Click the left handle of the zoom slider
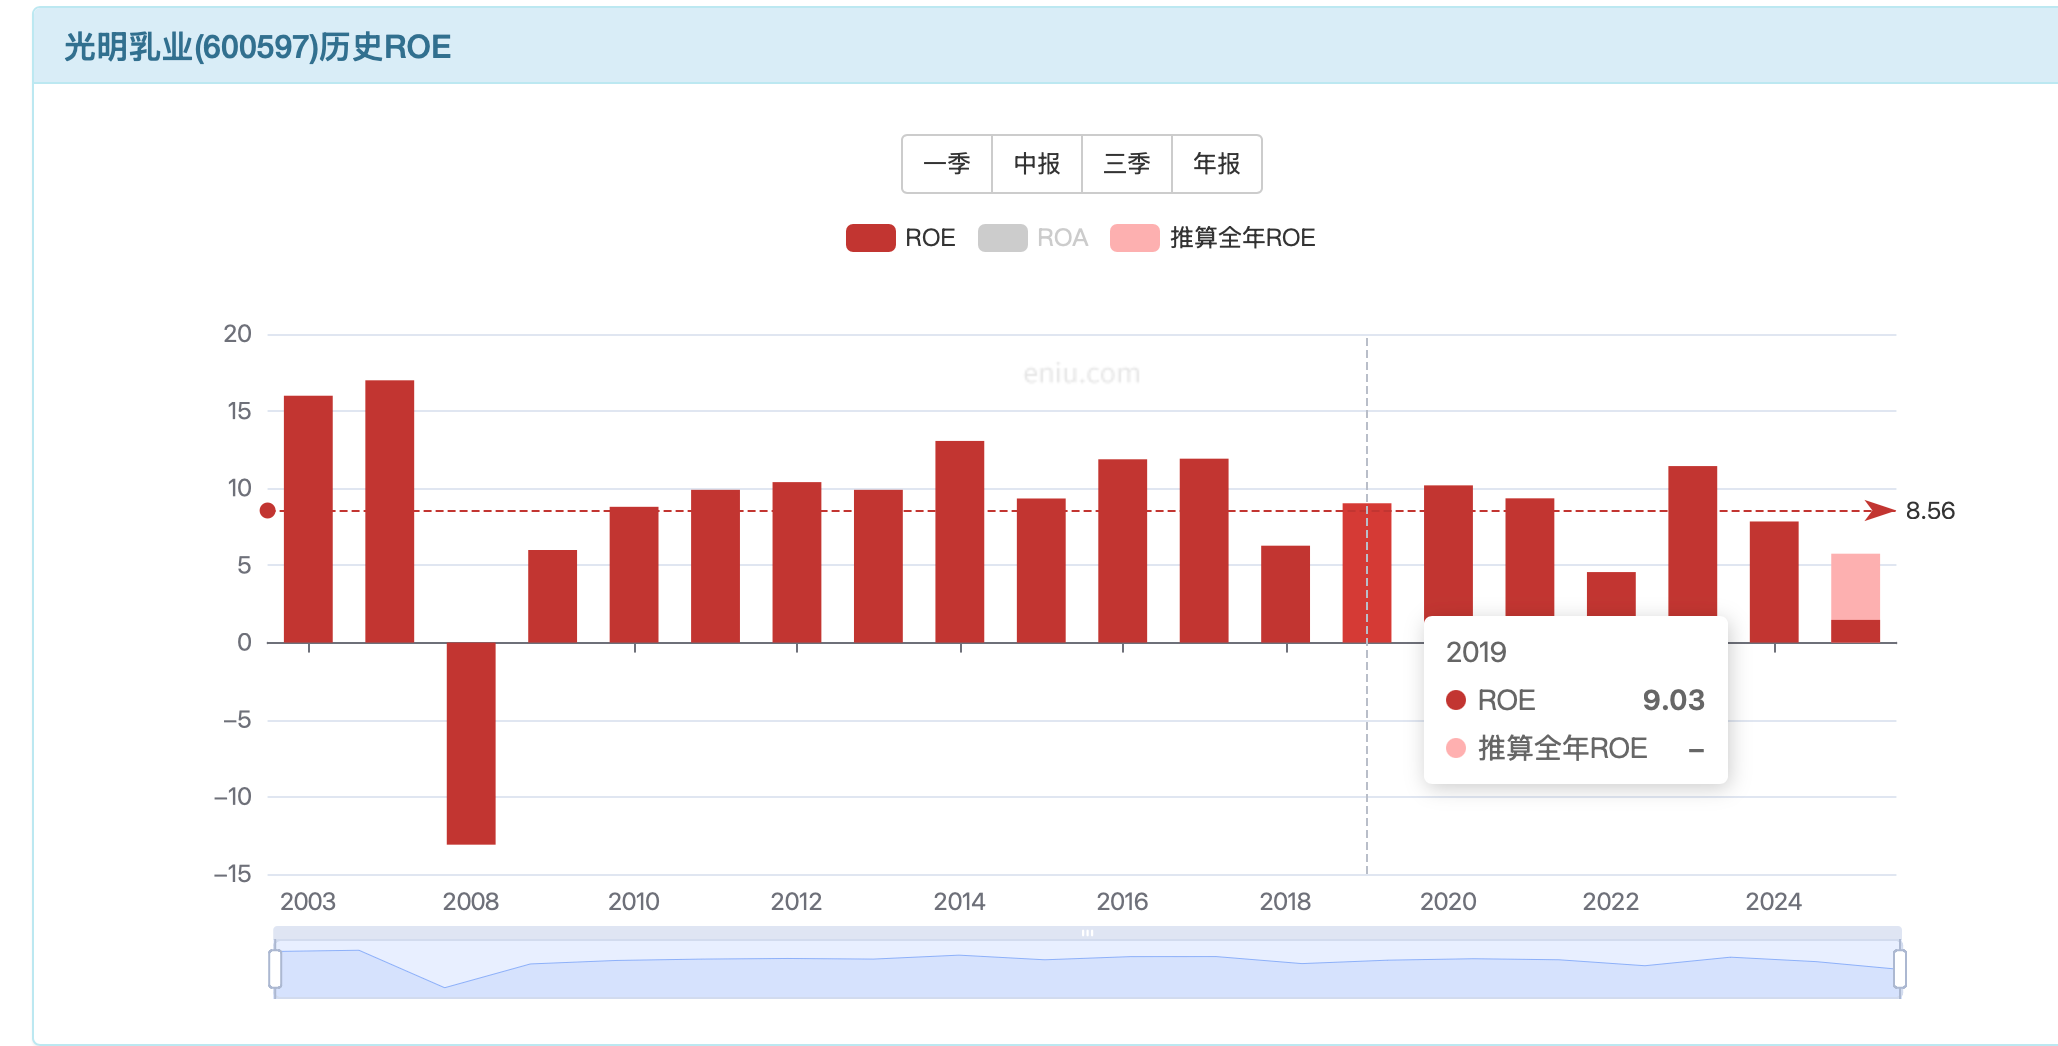 point(275,968)
